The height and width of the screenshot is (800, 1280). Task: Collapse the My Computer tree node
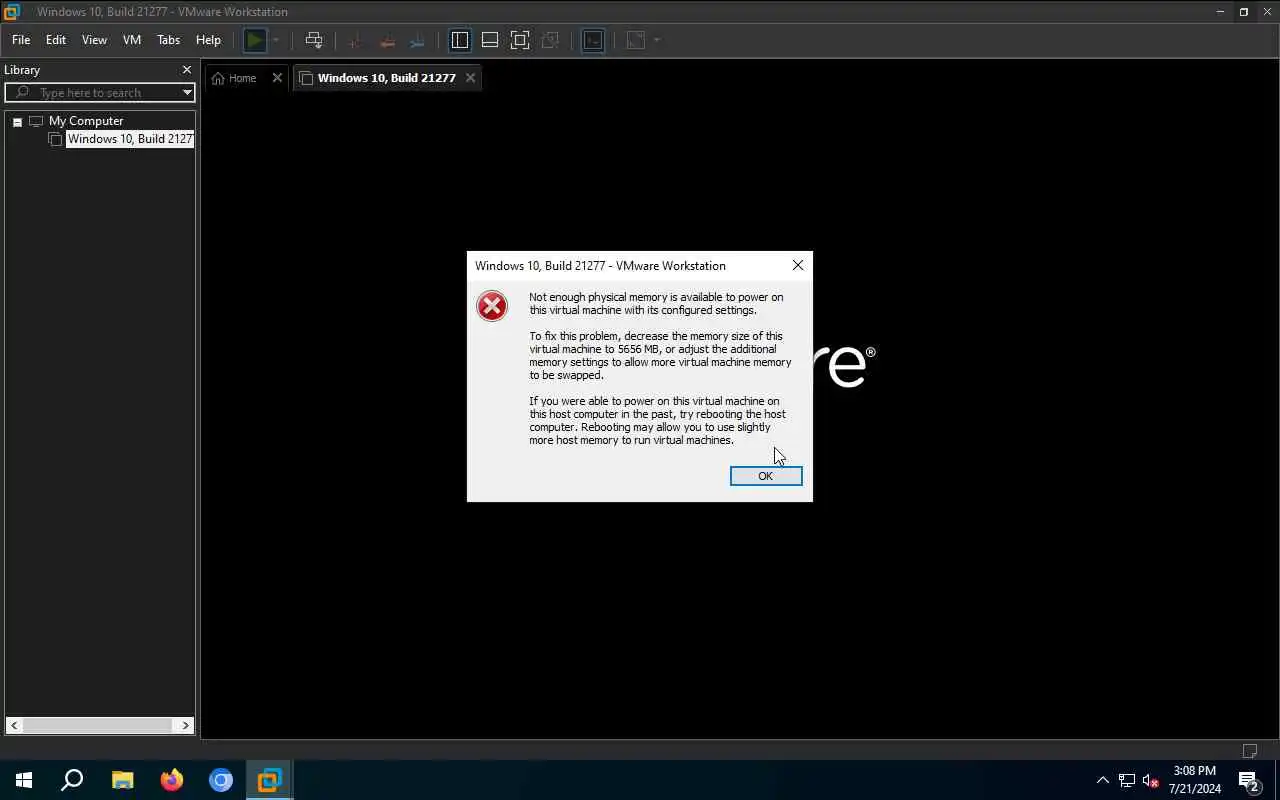(17, 122)
